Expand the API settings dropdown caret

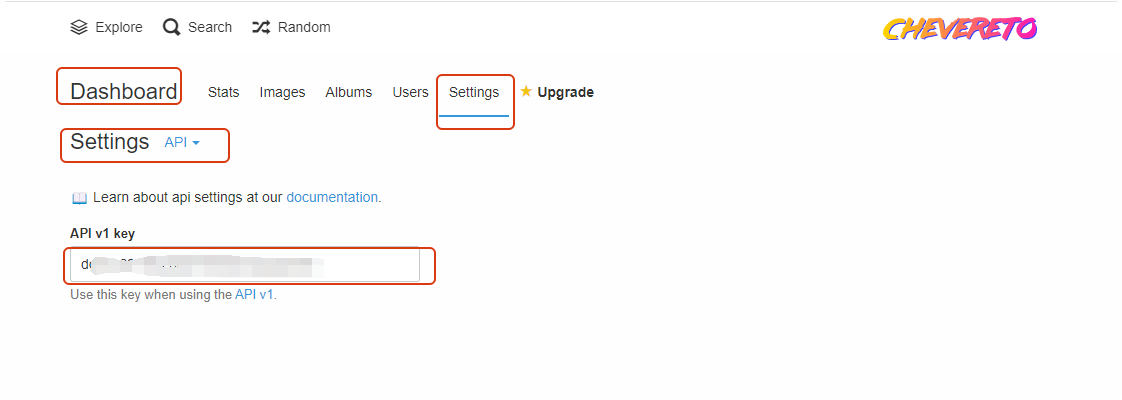pyautogui.click(x=196, y=143)
